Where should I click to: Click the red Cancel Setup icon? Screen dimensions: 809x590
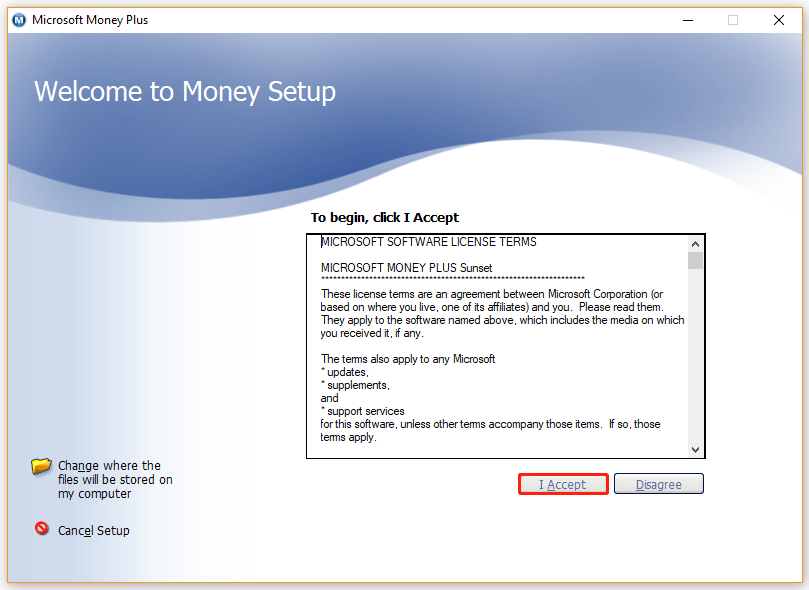(x=42, y=529)
